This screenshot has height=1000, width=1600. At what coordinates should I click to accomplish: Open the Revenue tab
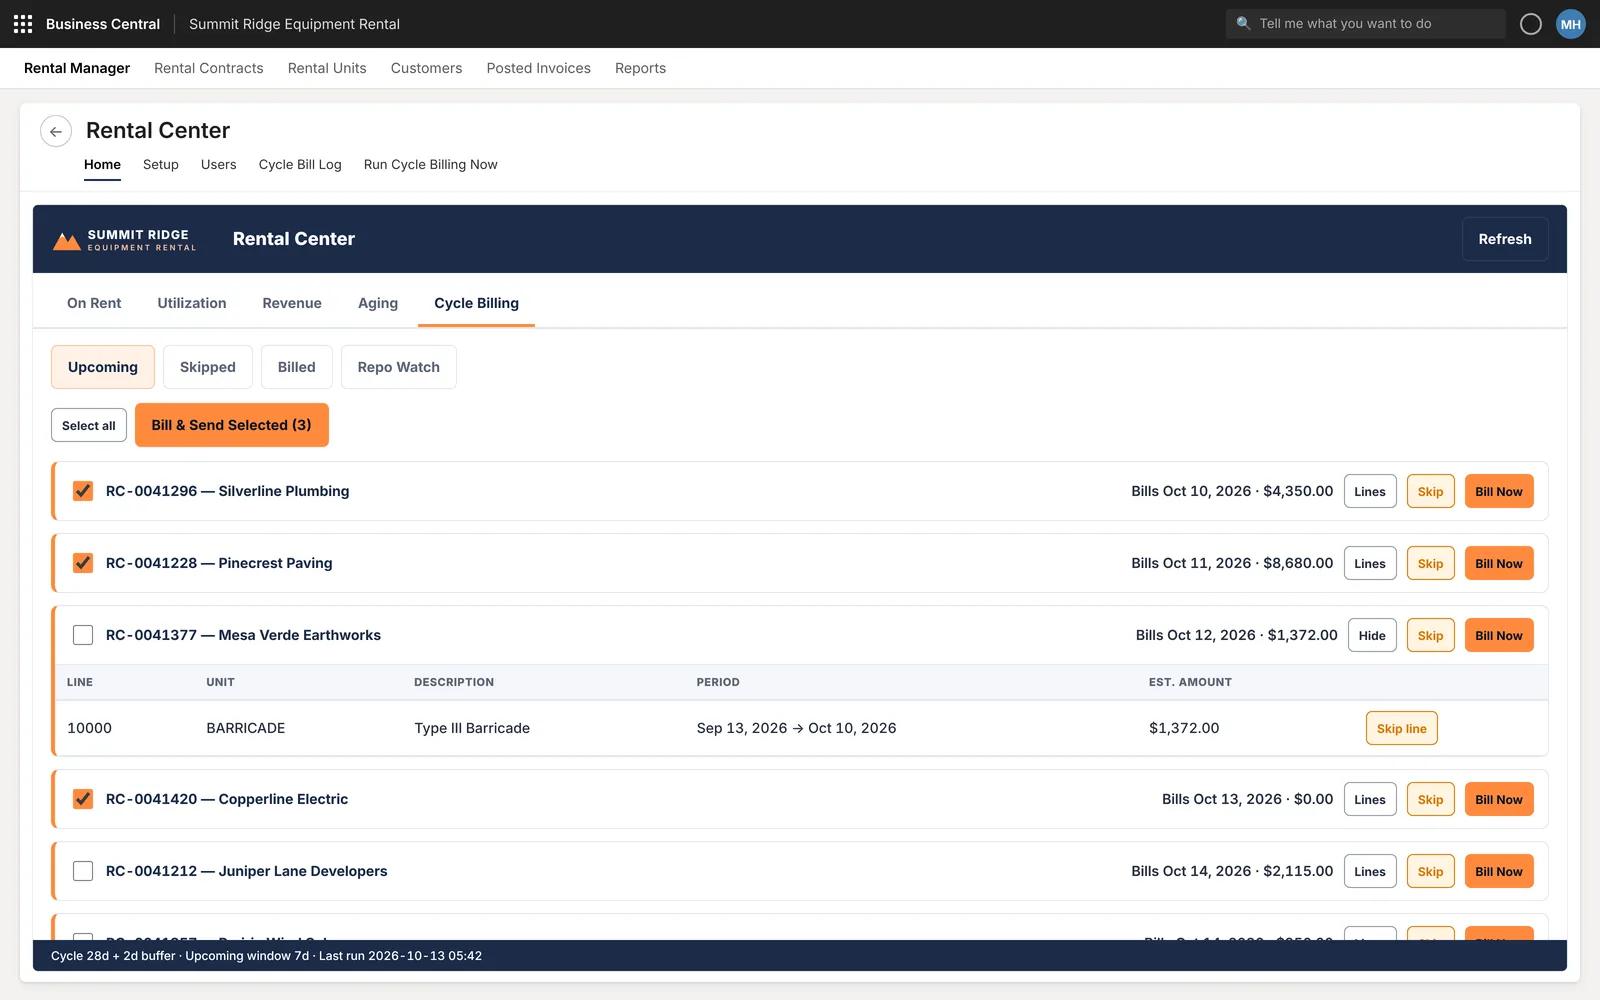click(292, 303)
